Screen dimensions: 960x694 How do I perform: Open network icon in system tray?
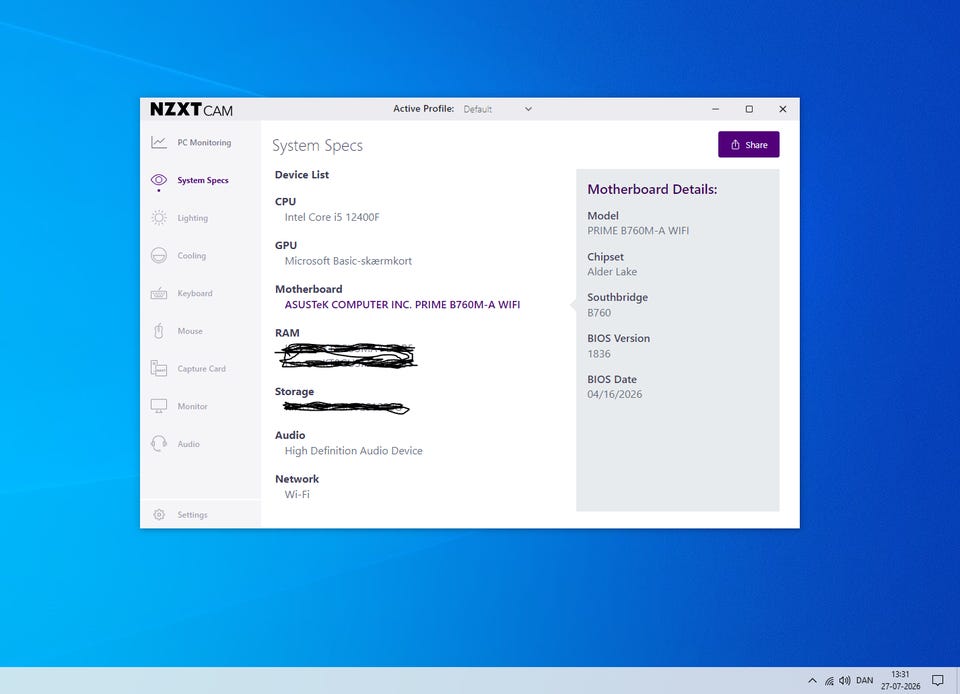coord(829,681)
